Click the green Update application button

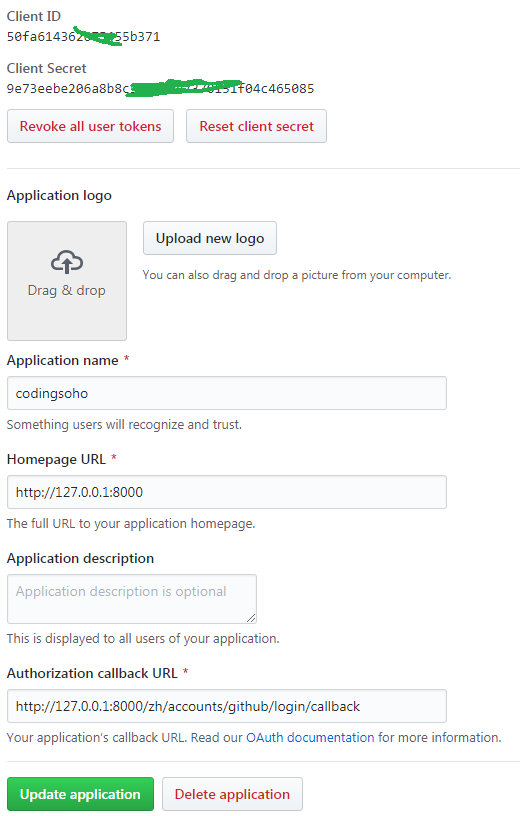click(80, 794)
